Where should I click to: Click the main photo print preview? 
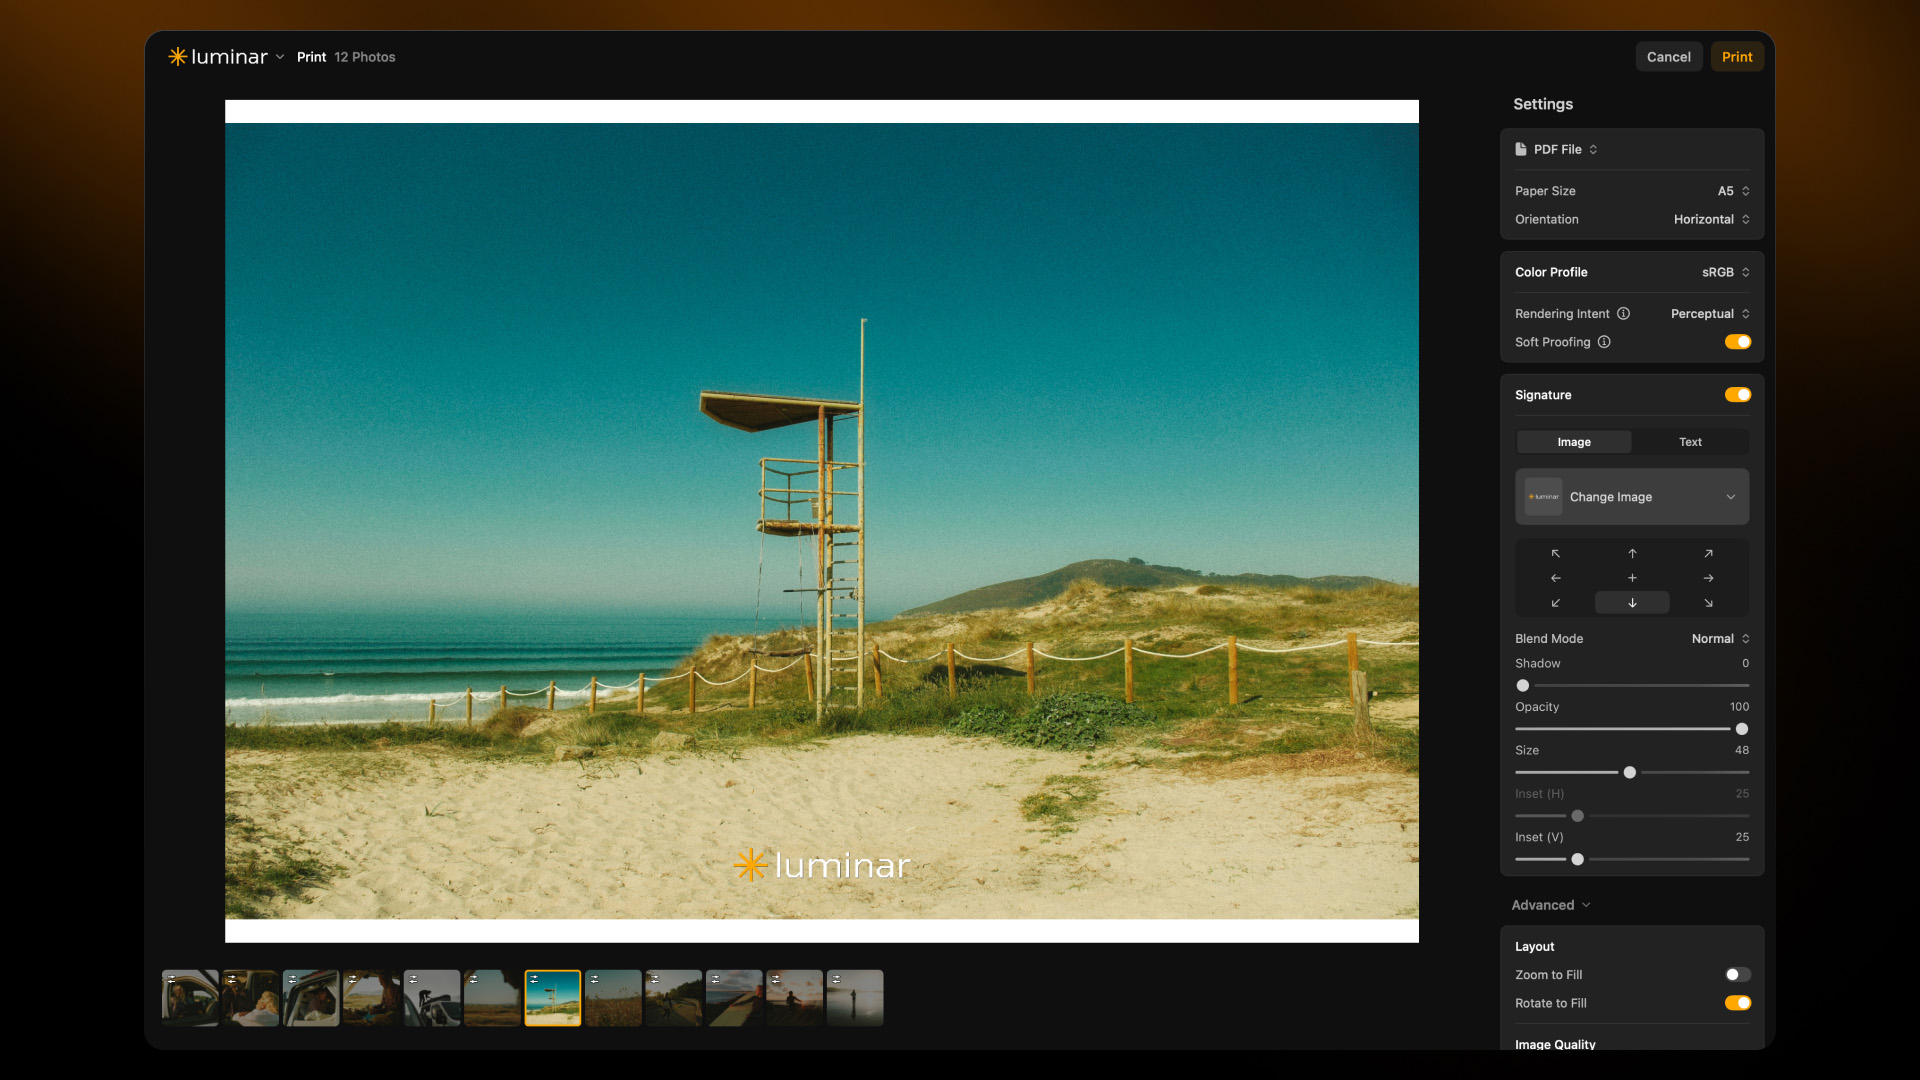(x=822, y=521)
